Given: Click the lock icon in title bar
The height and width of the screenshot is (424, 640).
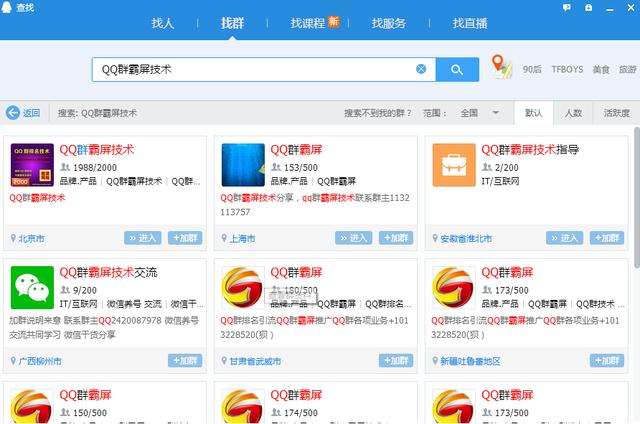Looking at the screenshot, I should [589, 8].
